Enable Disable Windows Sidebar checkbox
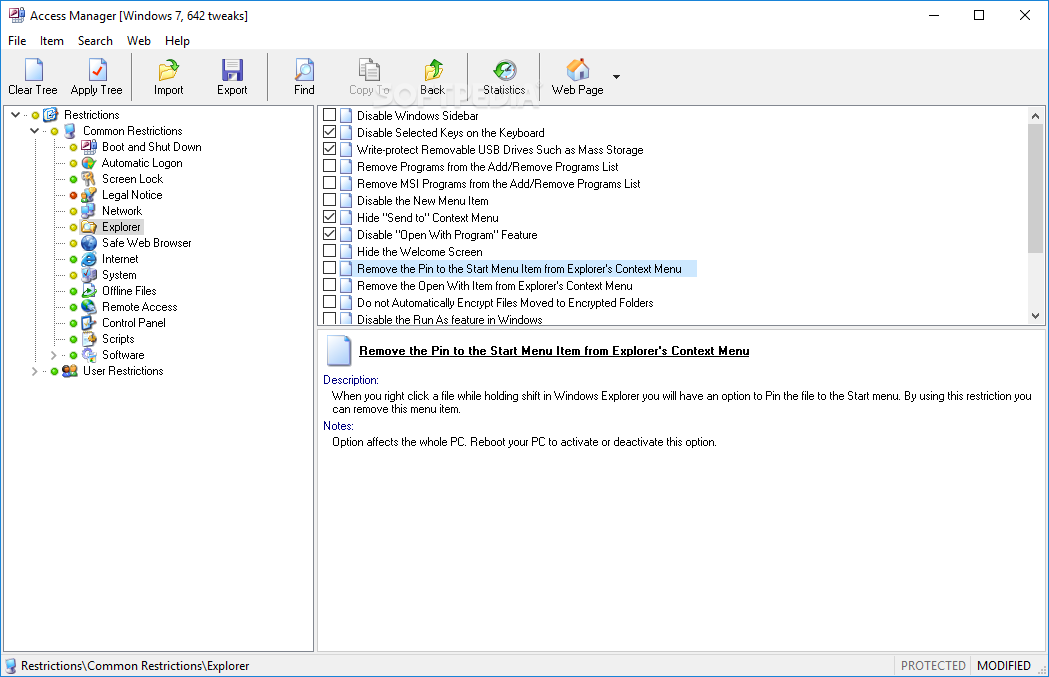 point(329,114)
